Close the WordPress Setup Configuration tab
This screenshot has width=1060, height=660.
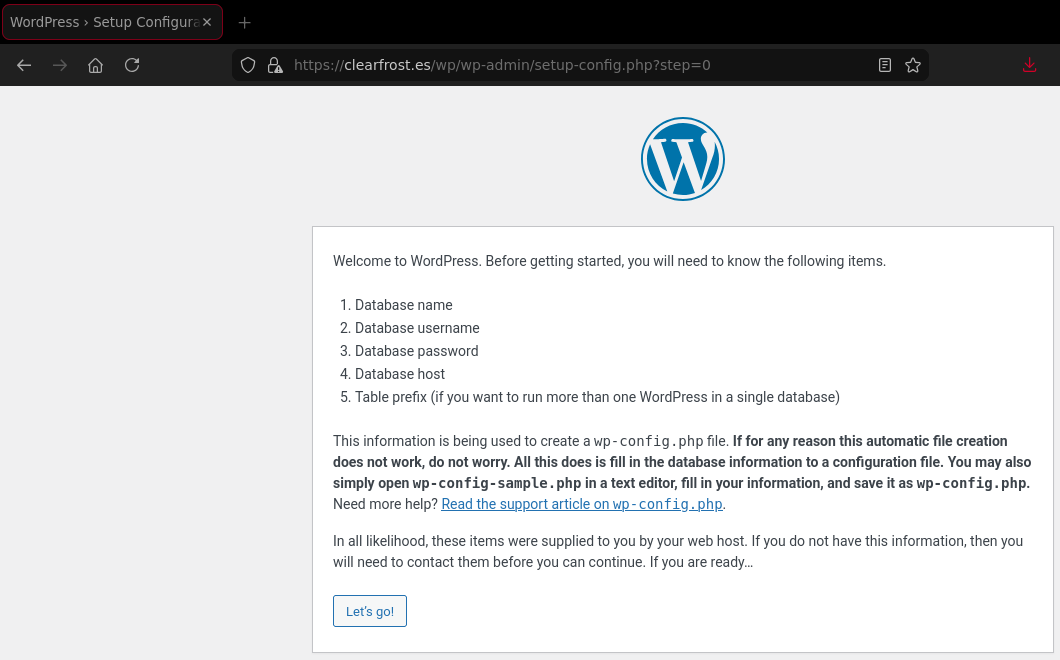[x=207, y=21]
